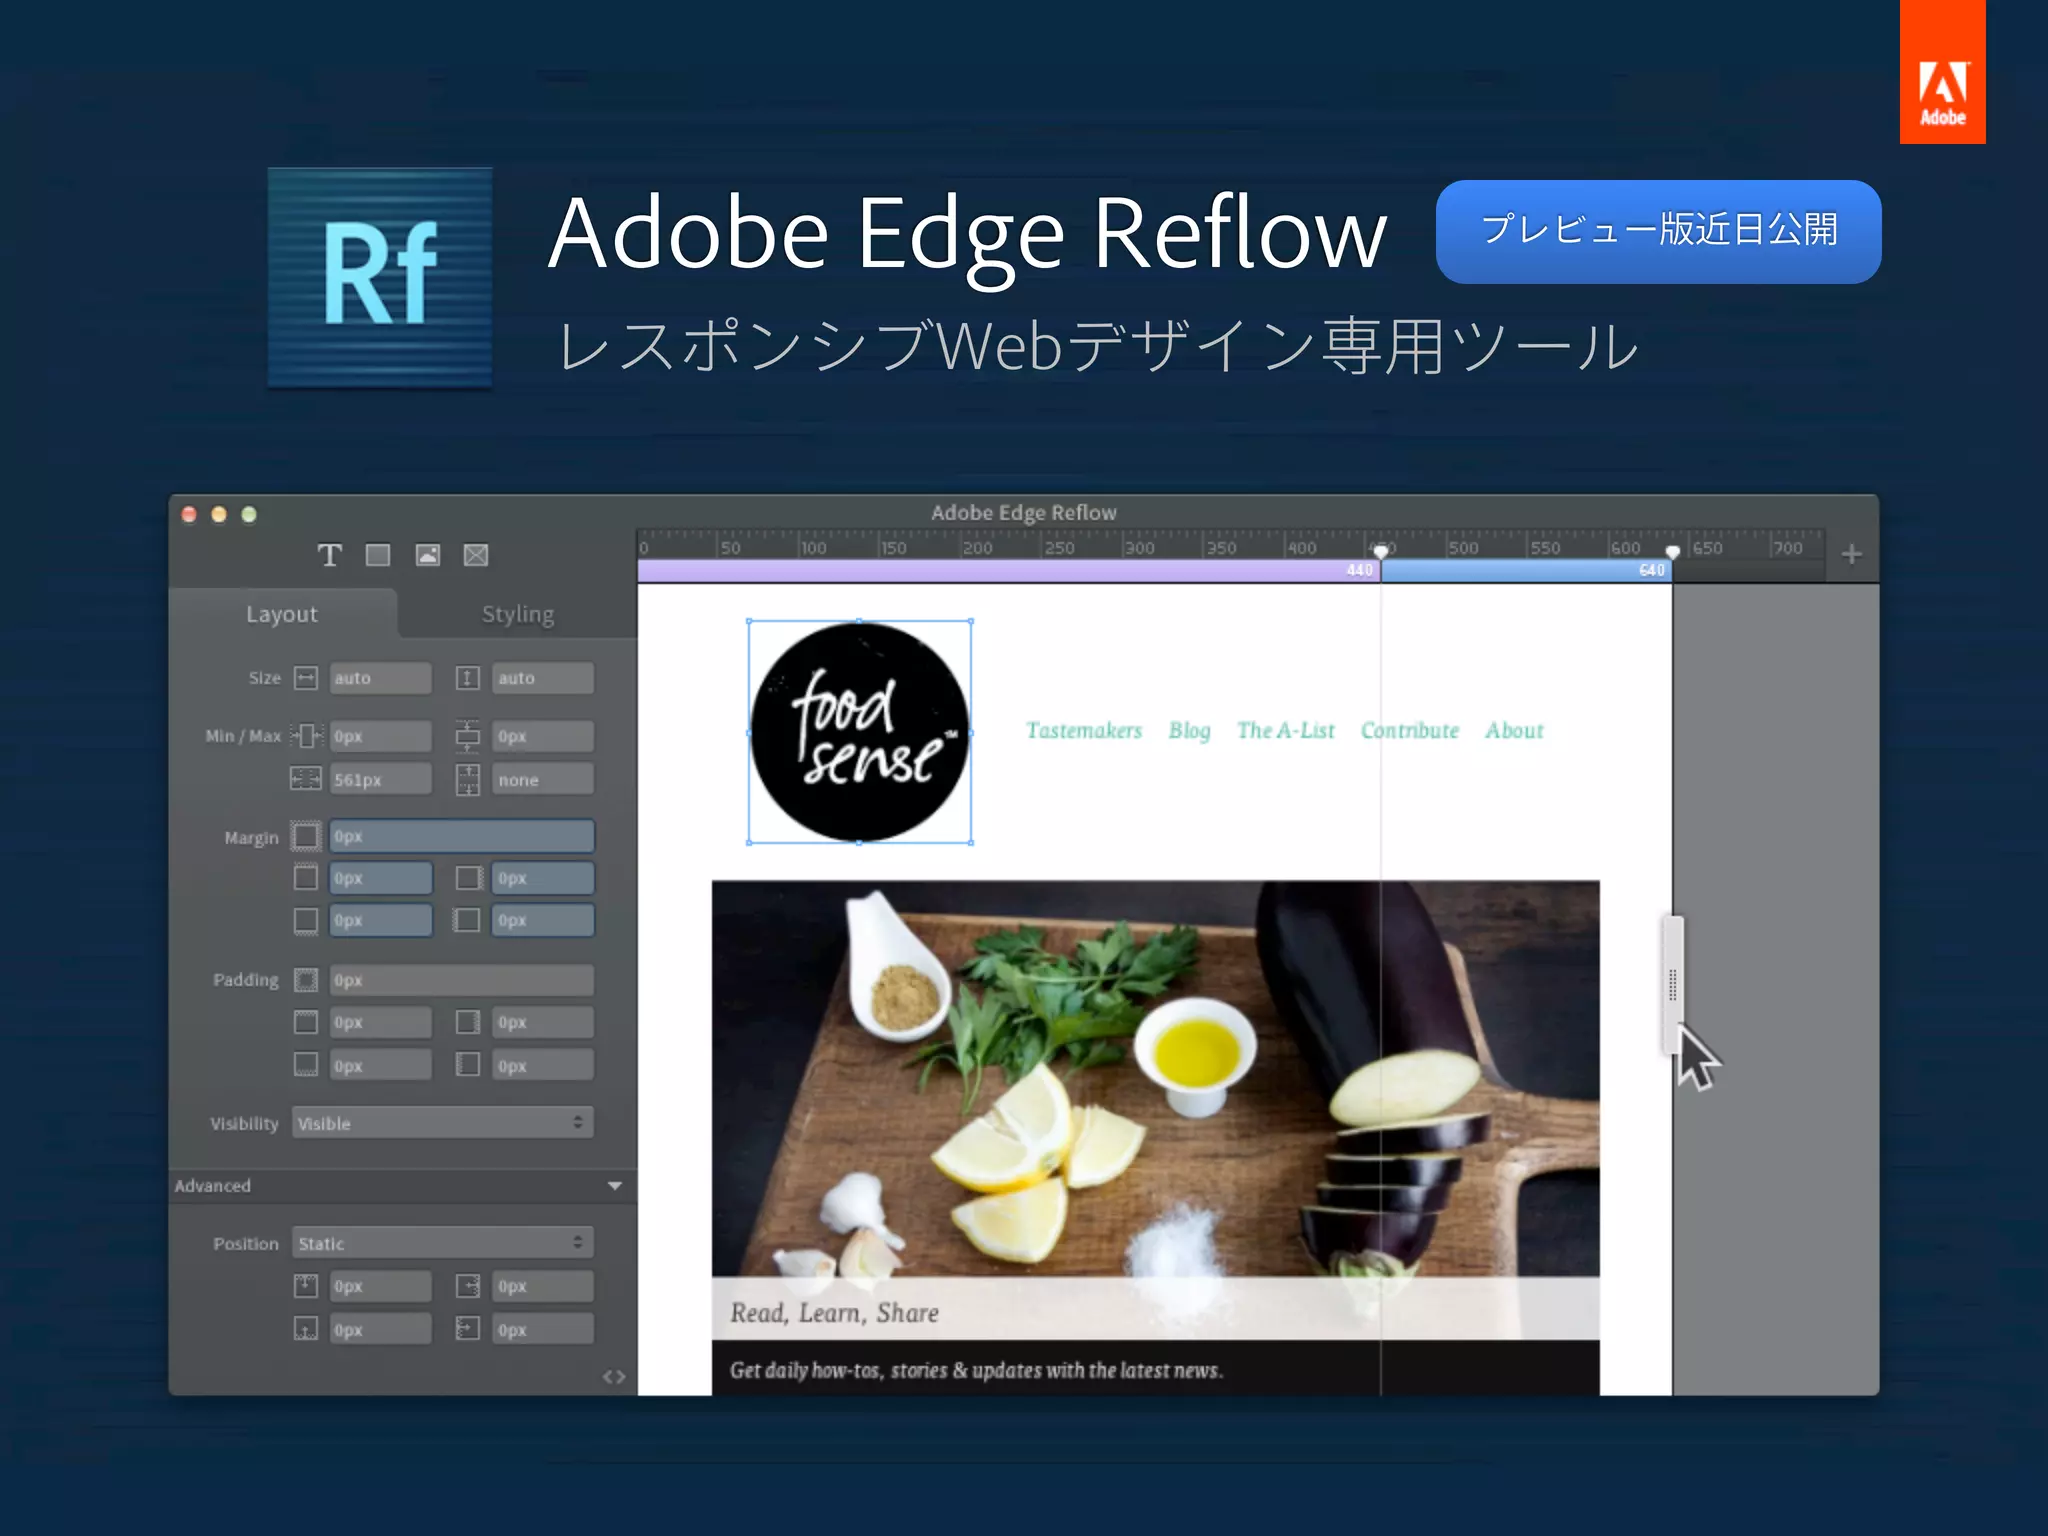Open the About nav link
This screenshot has height=1536, width=2048.
[x=1514, y=731]
